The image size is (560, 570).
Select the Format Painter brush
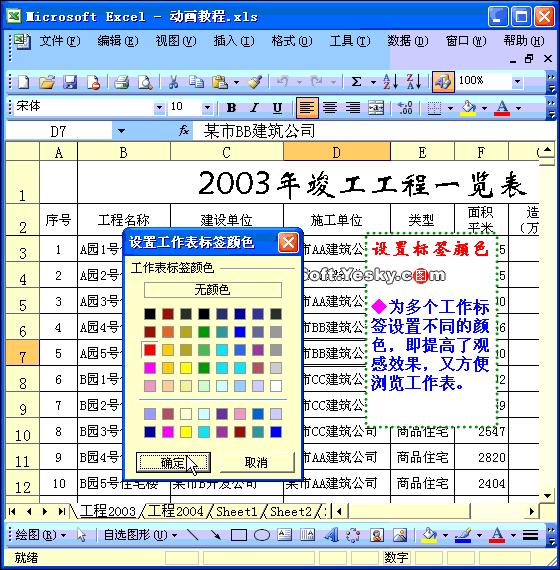(x=255, y=82)
